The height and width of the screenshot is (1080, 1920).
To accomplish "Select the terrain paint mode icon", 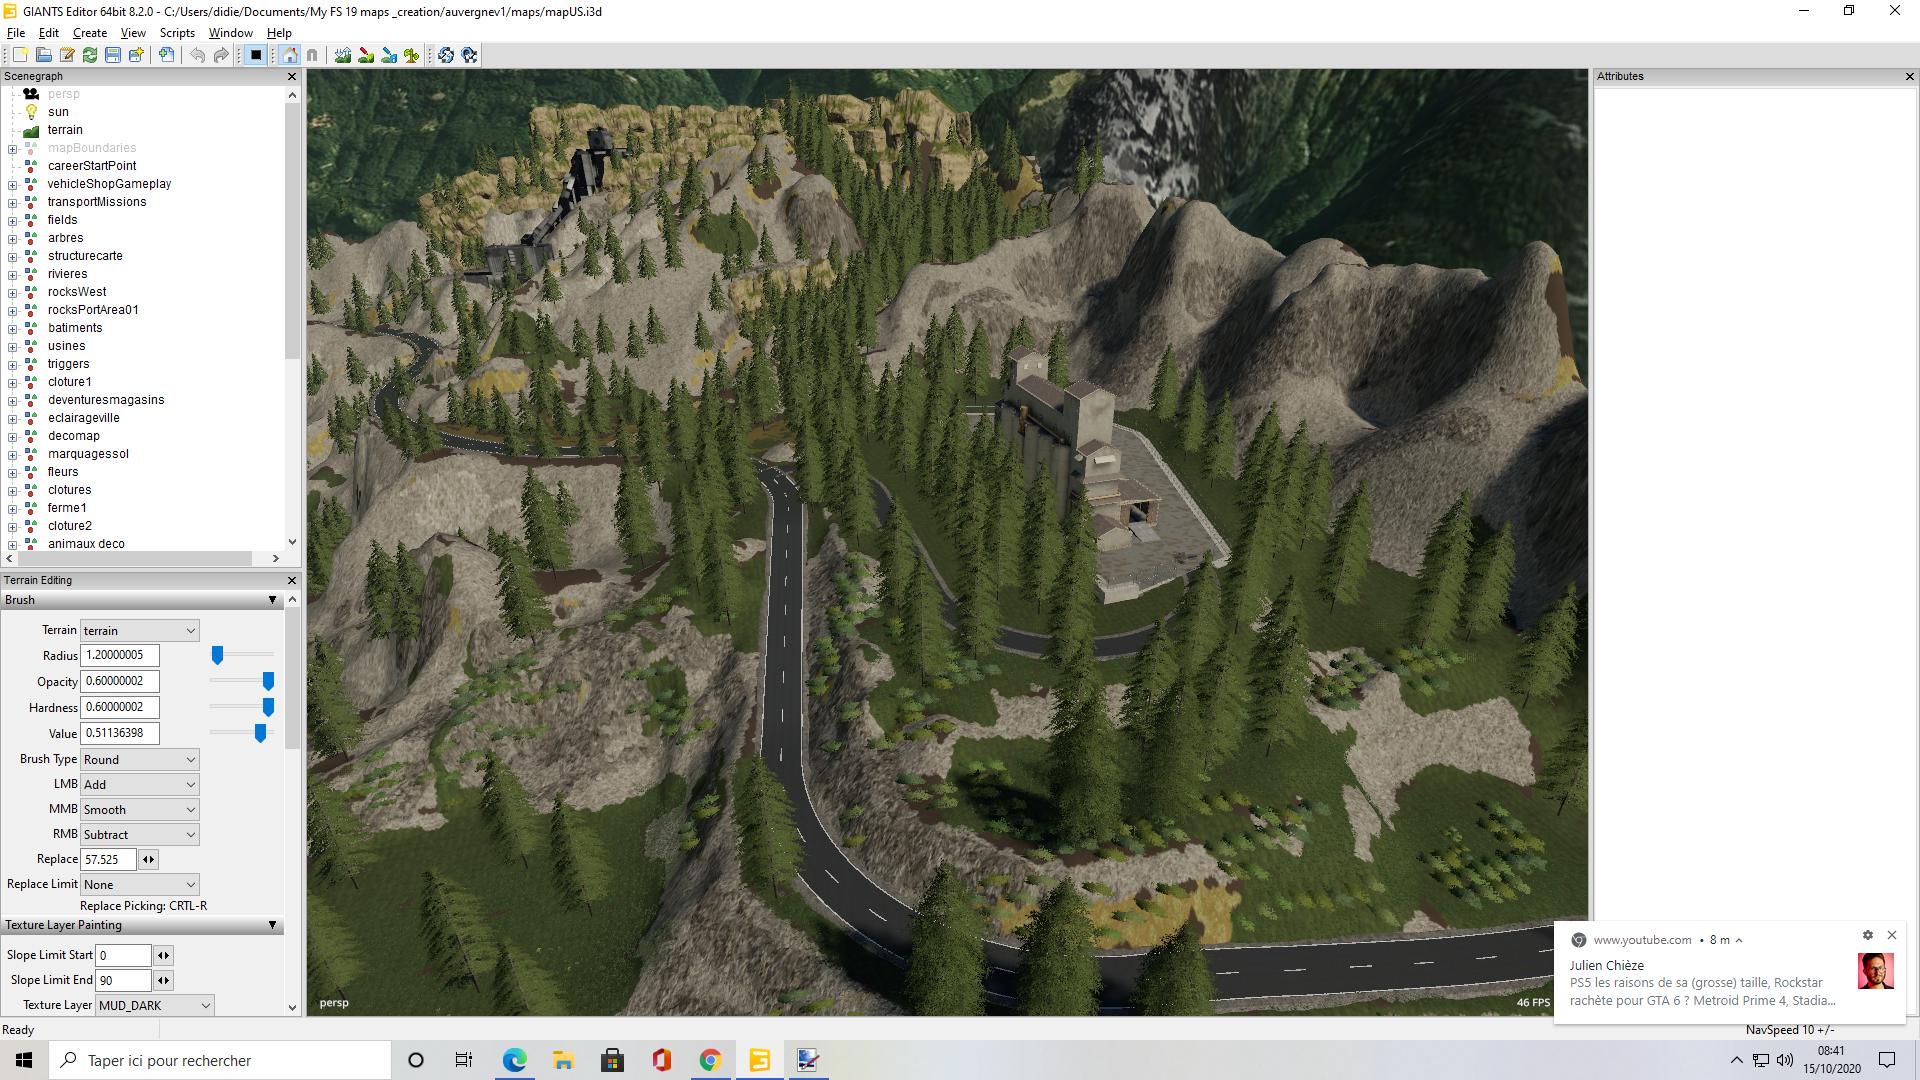I will (x=366, y=55).
